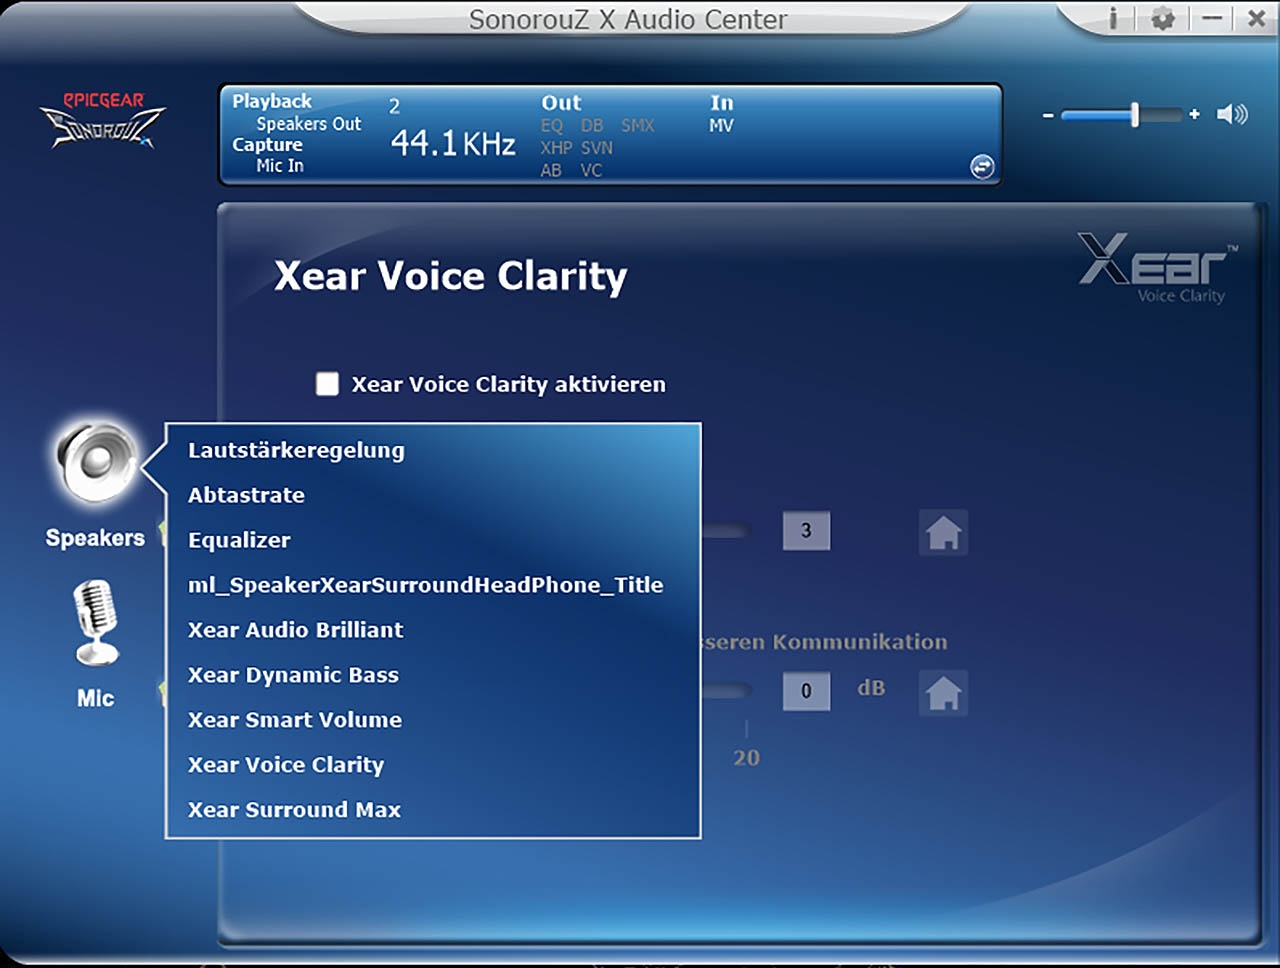This screenshot has width=1280, height=968.
Task: Open the Speakers device icon
Action: point(96,463)
